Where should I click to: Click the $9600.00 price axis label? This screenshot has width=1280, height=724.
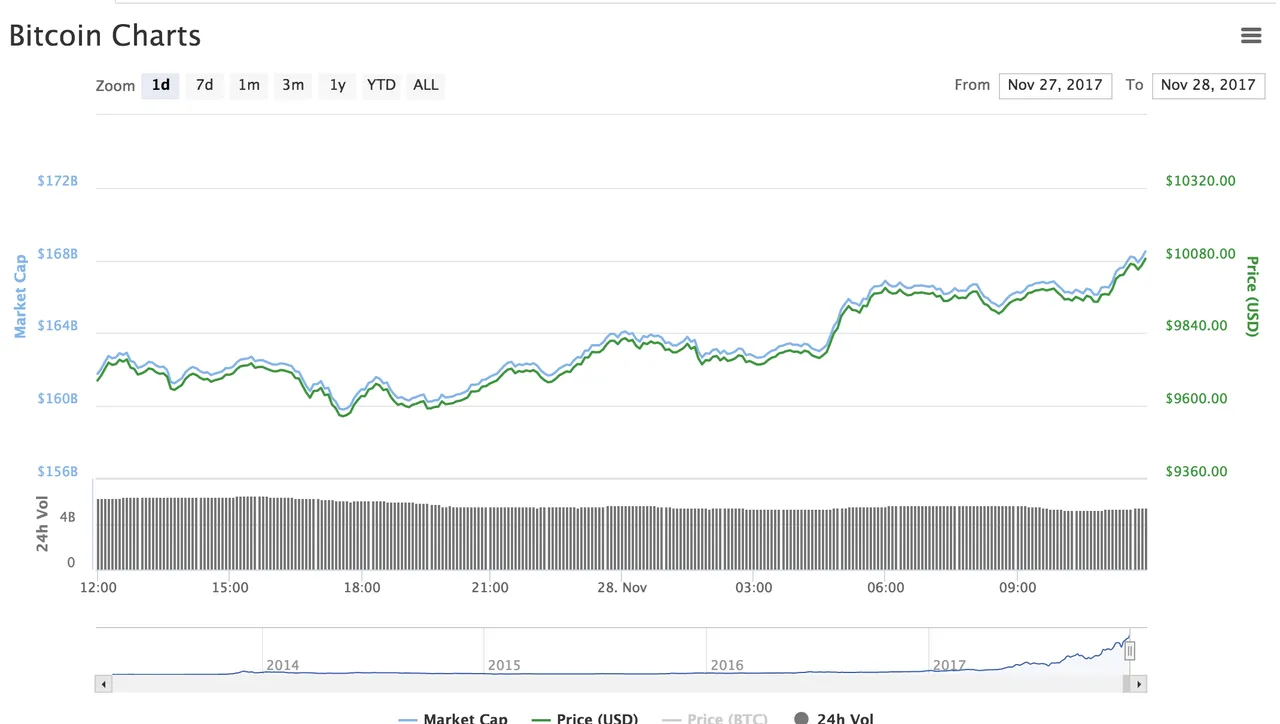(1196, 399)
